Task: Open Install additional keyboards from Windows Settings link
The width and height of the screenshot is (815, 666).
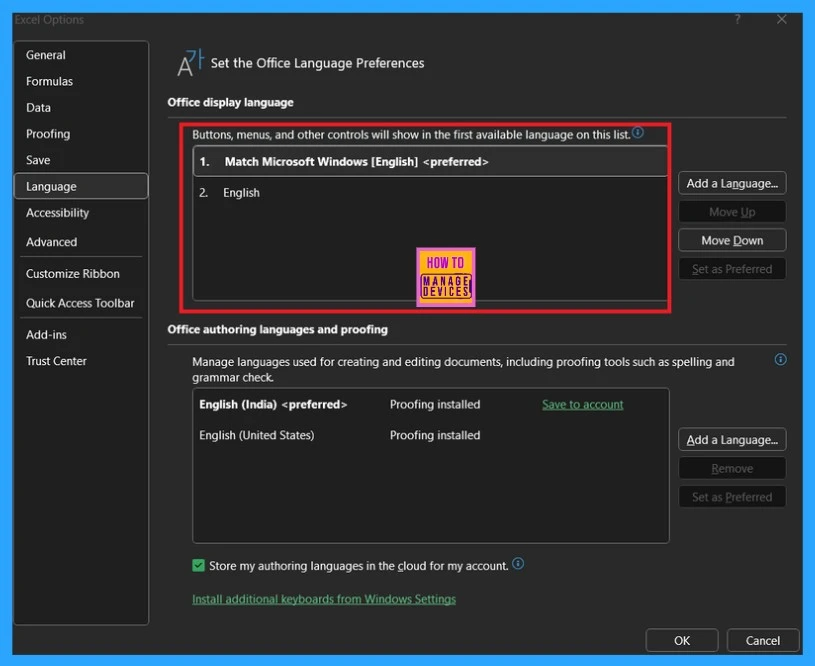Action: 324,599
